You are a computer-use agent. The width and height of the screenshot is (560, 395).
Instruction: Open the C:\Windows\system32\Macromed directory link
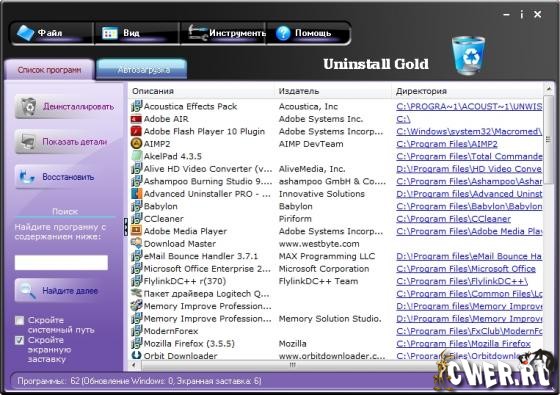[x=469, y=131]
